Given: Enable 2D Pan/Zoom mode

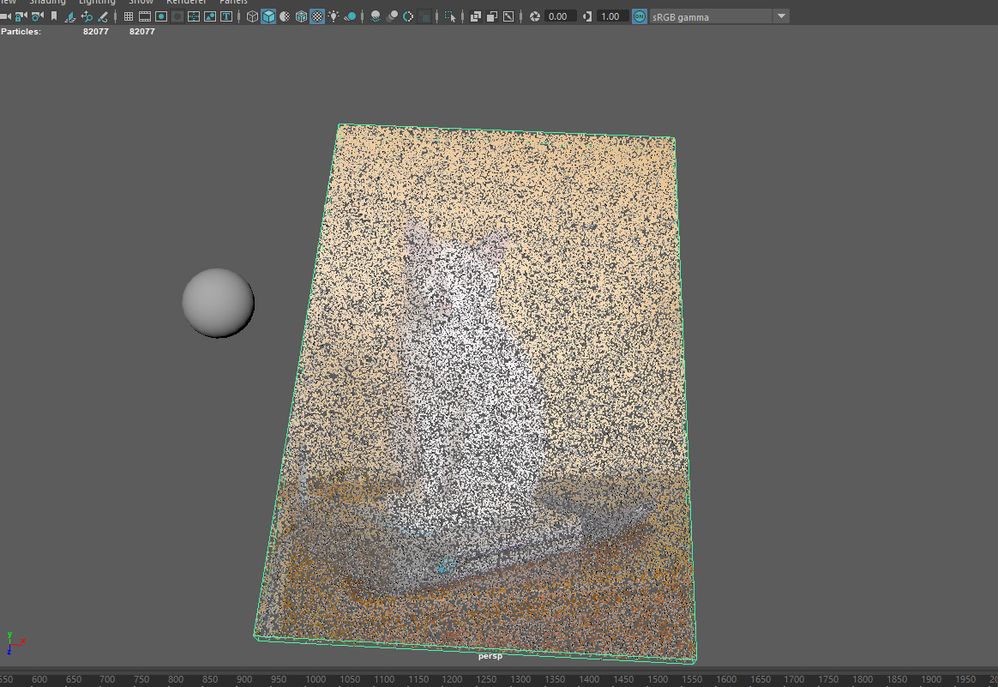Looking at the screenshot, I should click(89, 16).
